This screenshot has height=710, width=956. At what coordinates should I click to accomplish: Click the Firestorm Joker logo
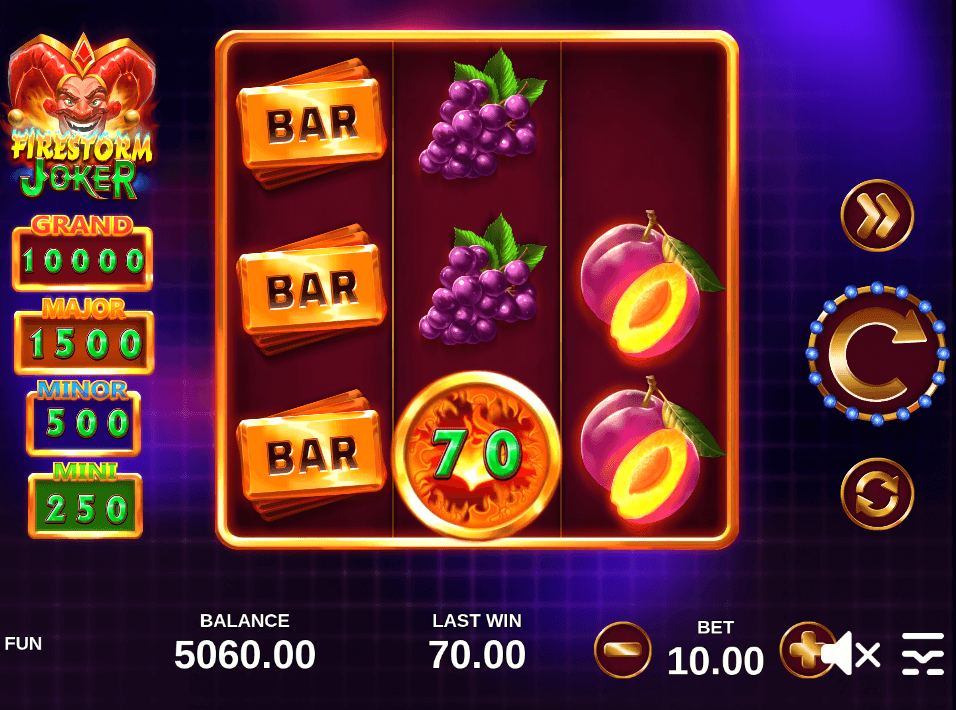(x=81, y=117)
